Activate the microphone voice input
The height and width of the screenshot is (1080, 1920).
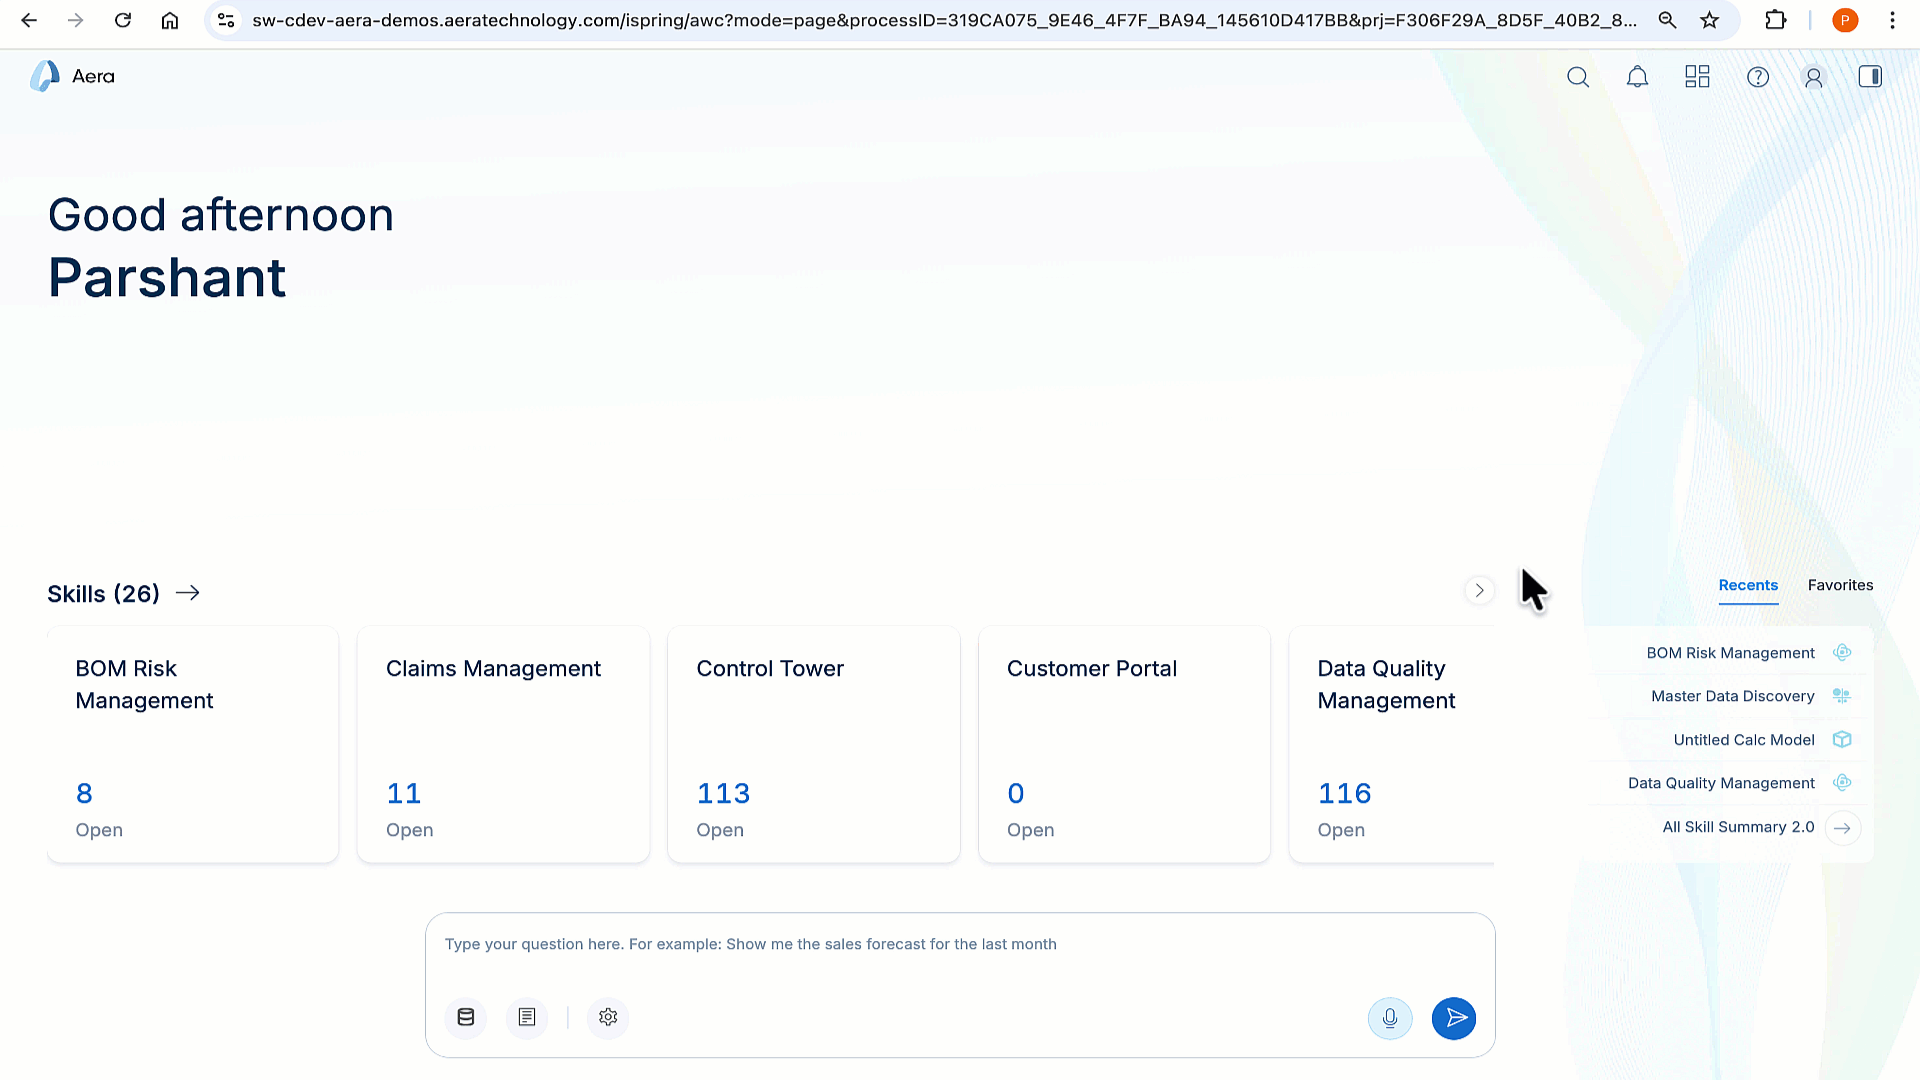click(x=1390, y=1018)
